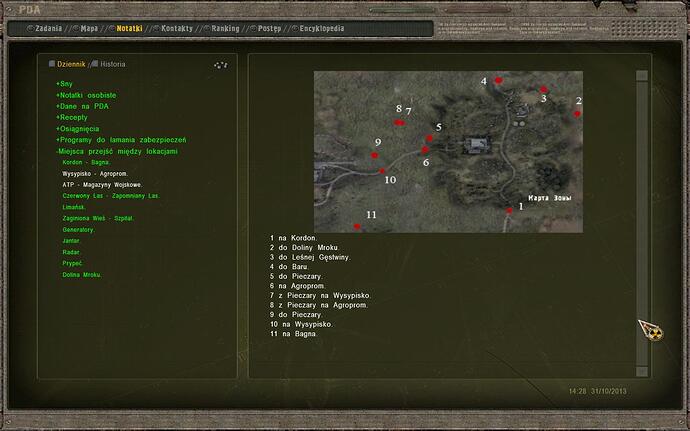Open ATP - Magazyny Wojskowe entry
The image size is (690, 431).
coord(102,185)
